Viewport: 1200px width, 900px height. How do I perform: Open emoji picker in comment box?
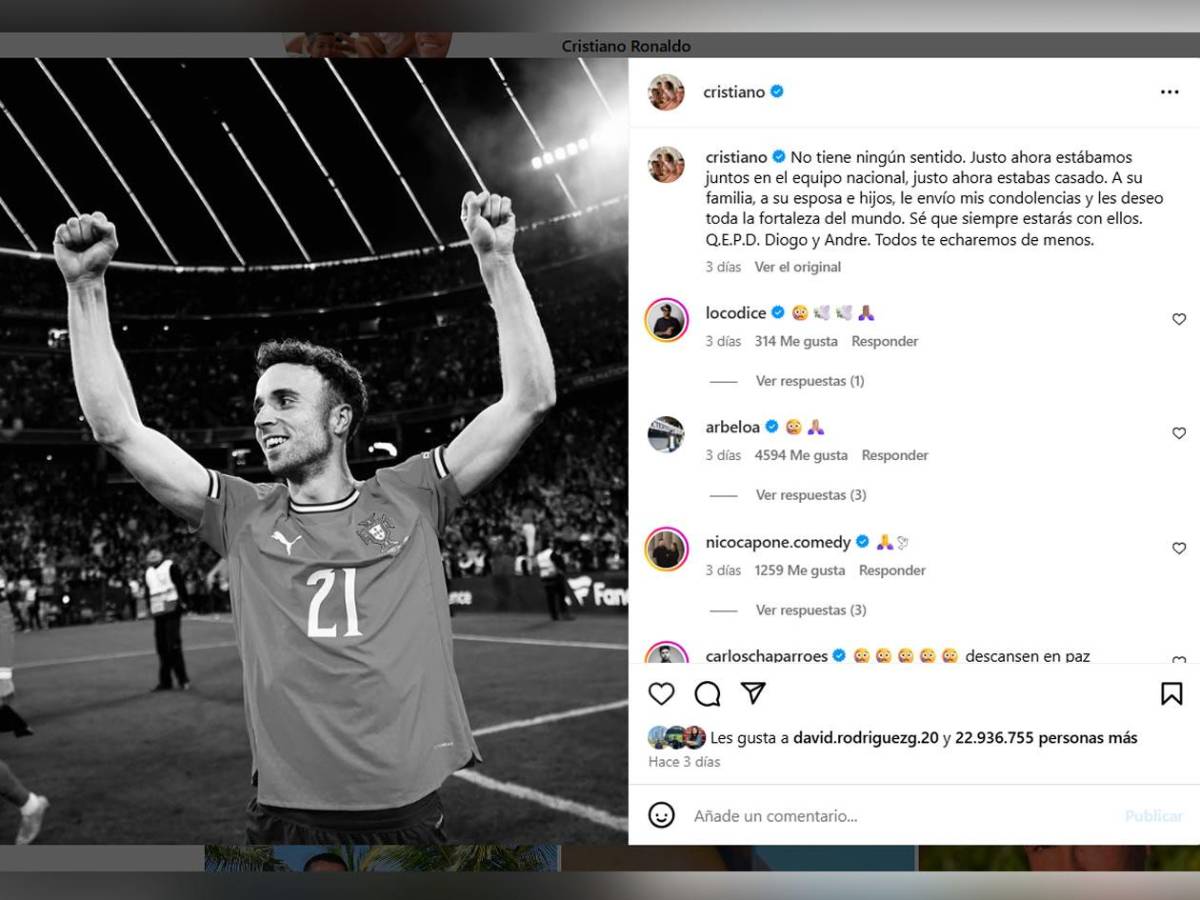click(x=661, y=815)
